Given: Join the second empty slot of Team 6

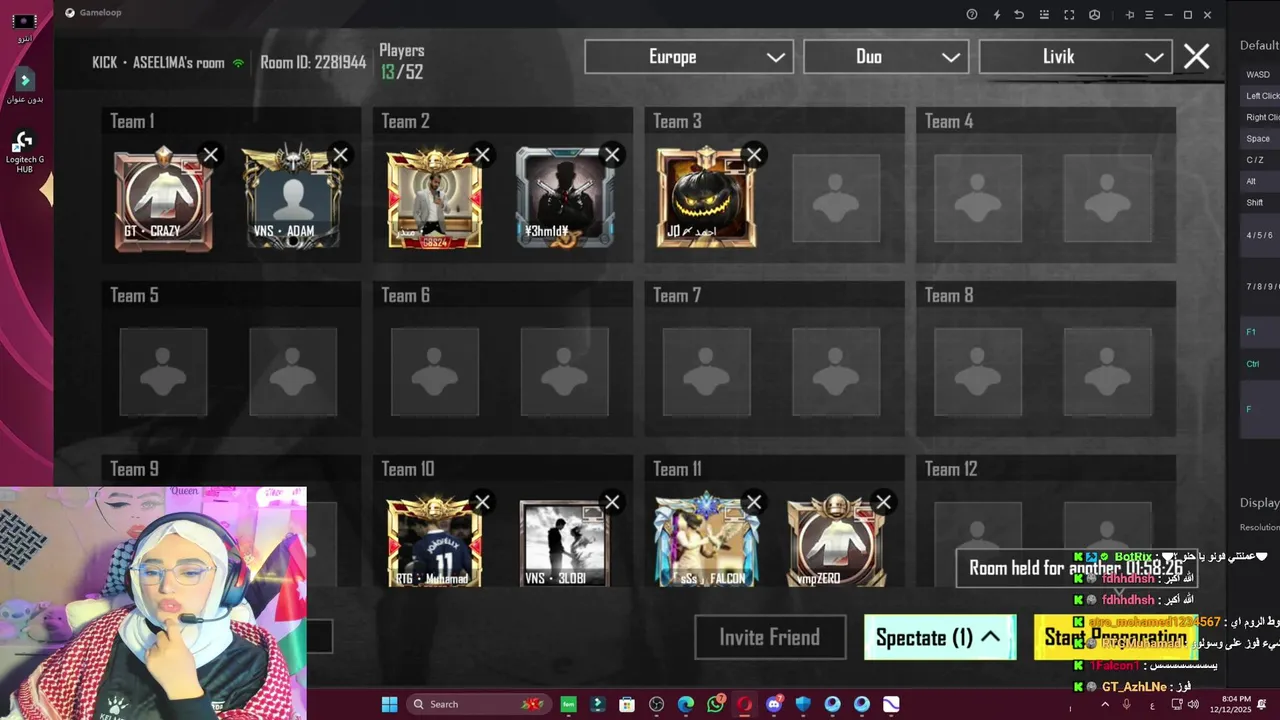Looking at the screenshot, I should (565, 372).
